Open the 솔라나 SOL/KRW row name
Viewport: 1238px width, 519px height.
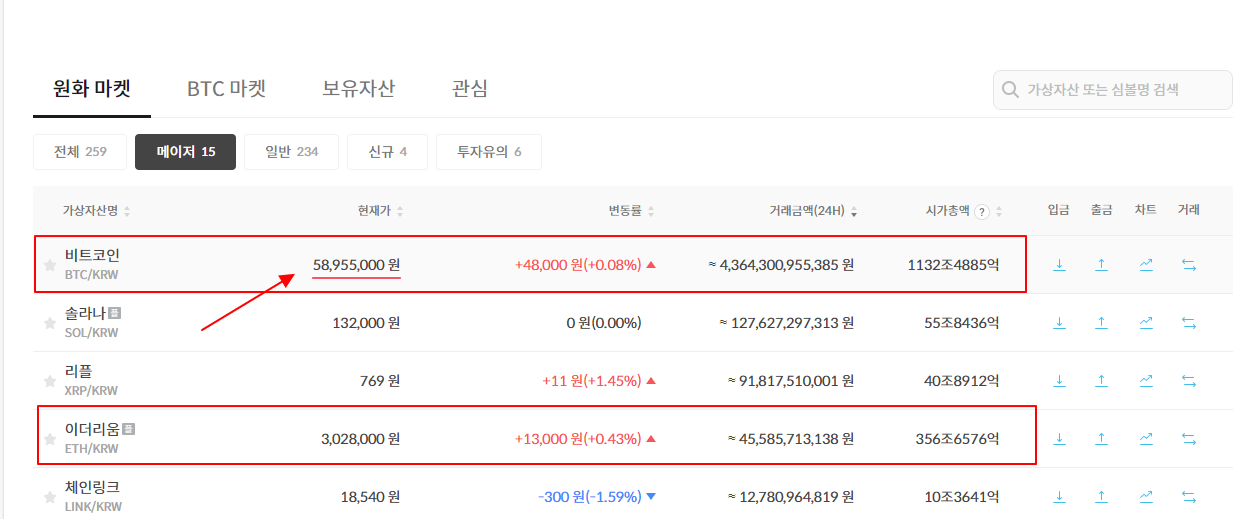(x=93, y=322)
